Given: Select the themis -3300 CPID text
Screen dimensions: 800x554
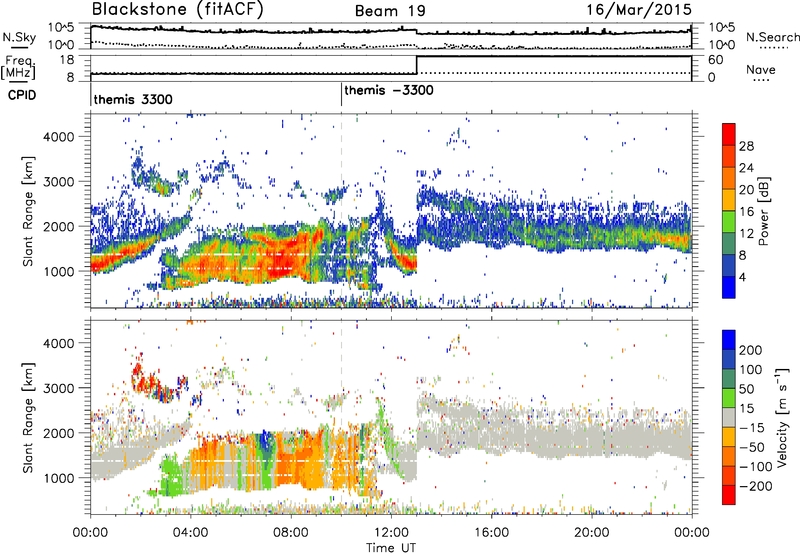Looking at the screenshot, I should (389, 90).
